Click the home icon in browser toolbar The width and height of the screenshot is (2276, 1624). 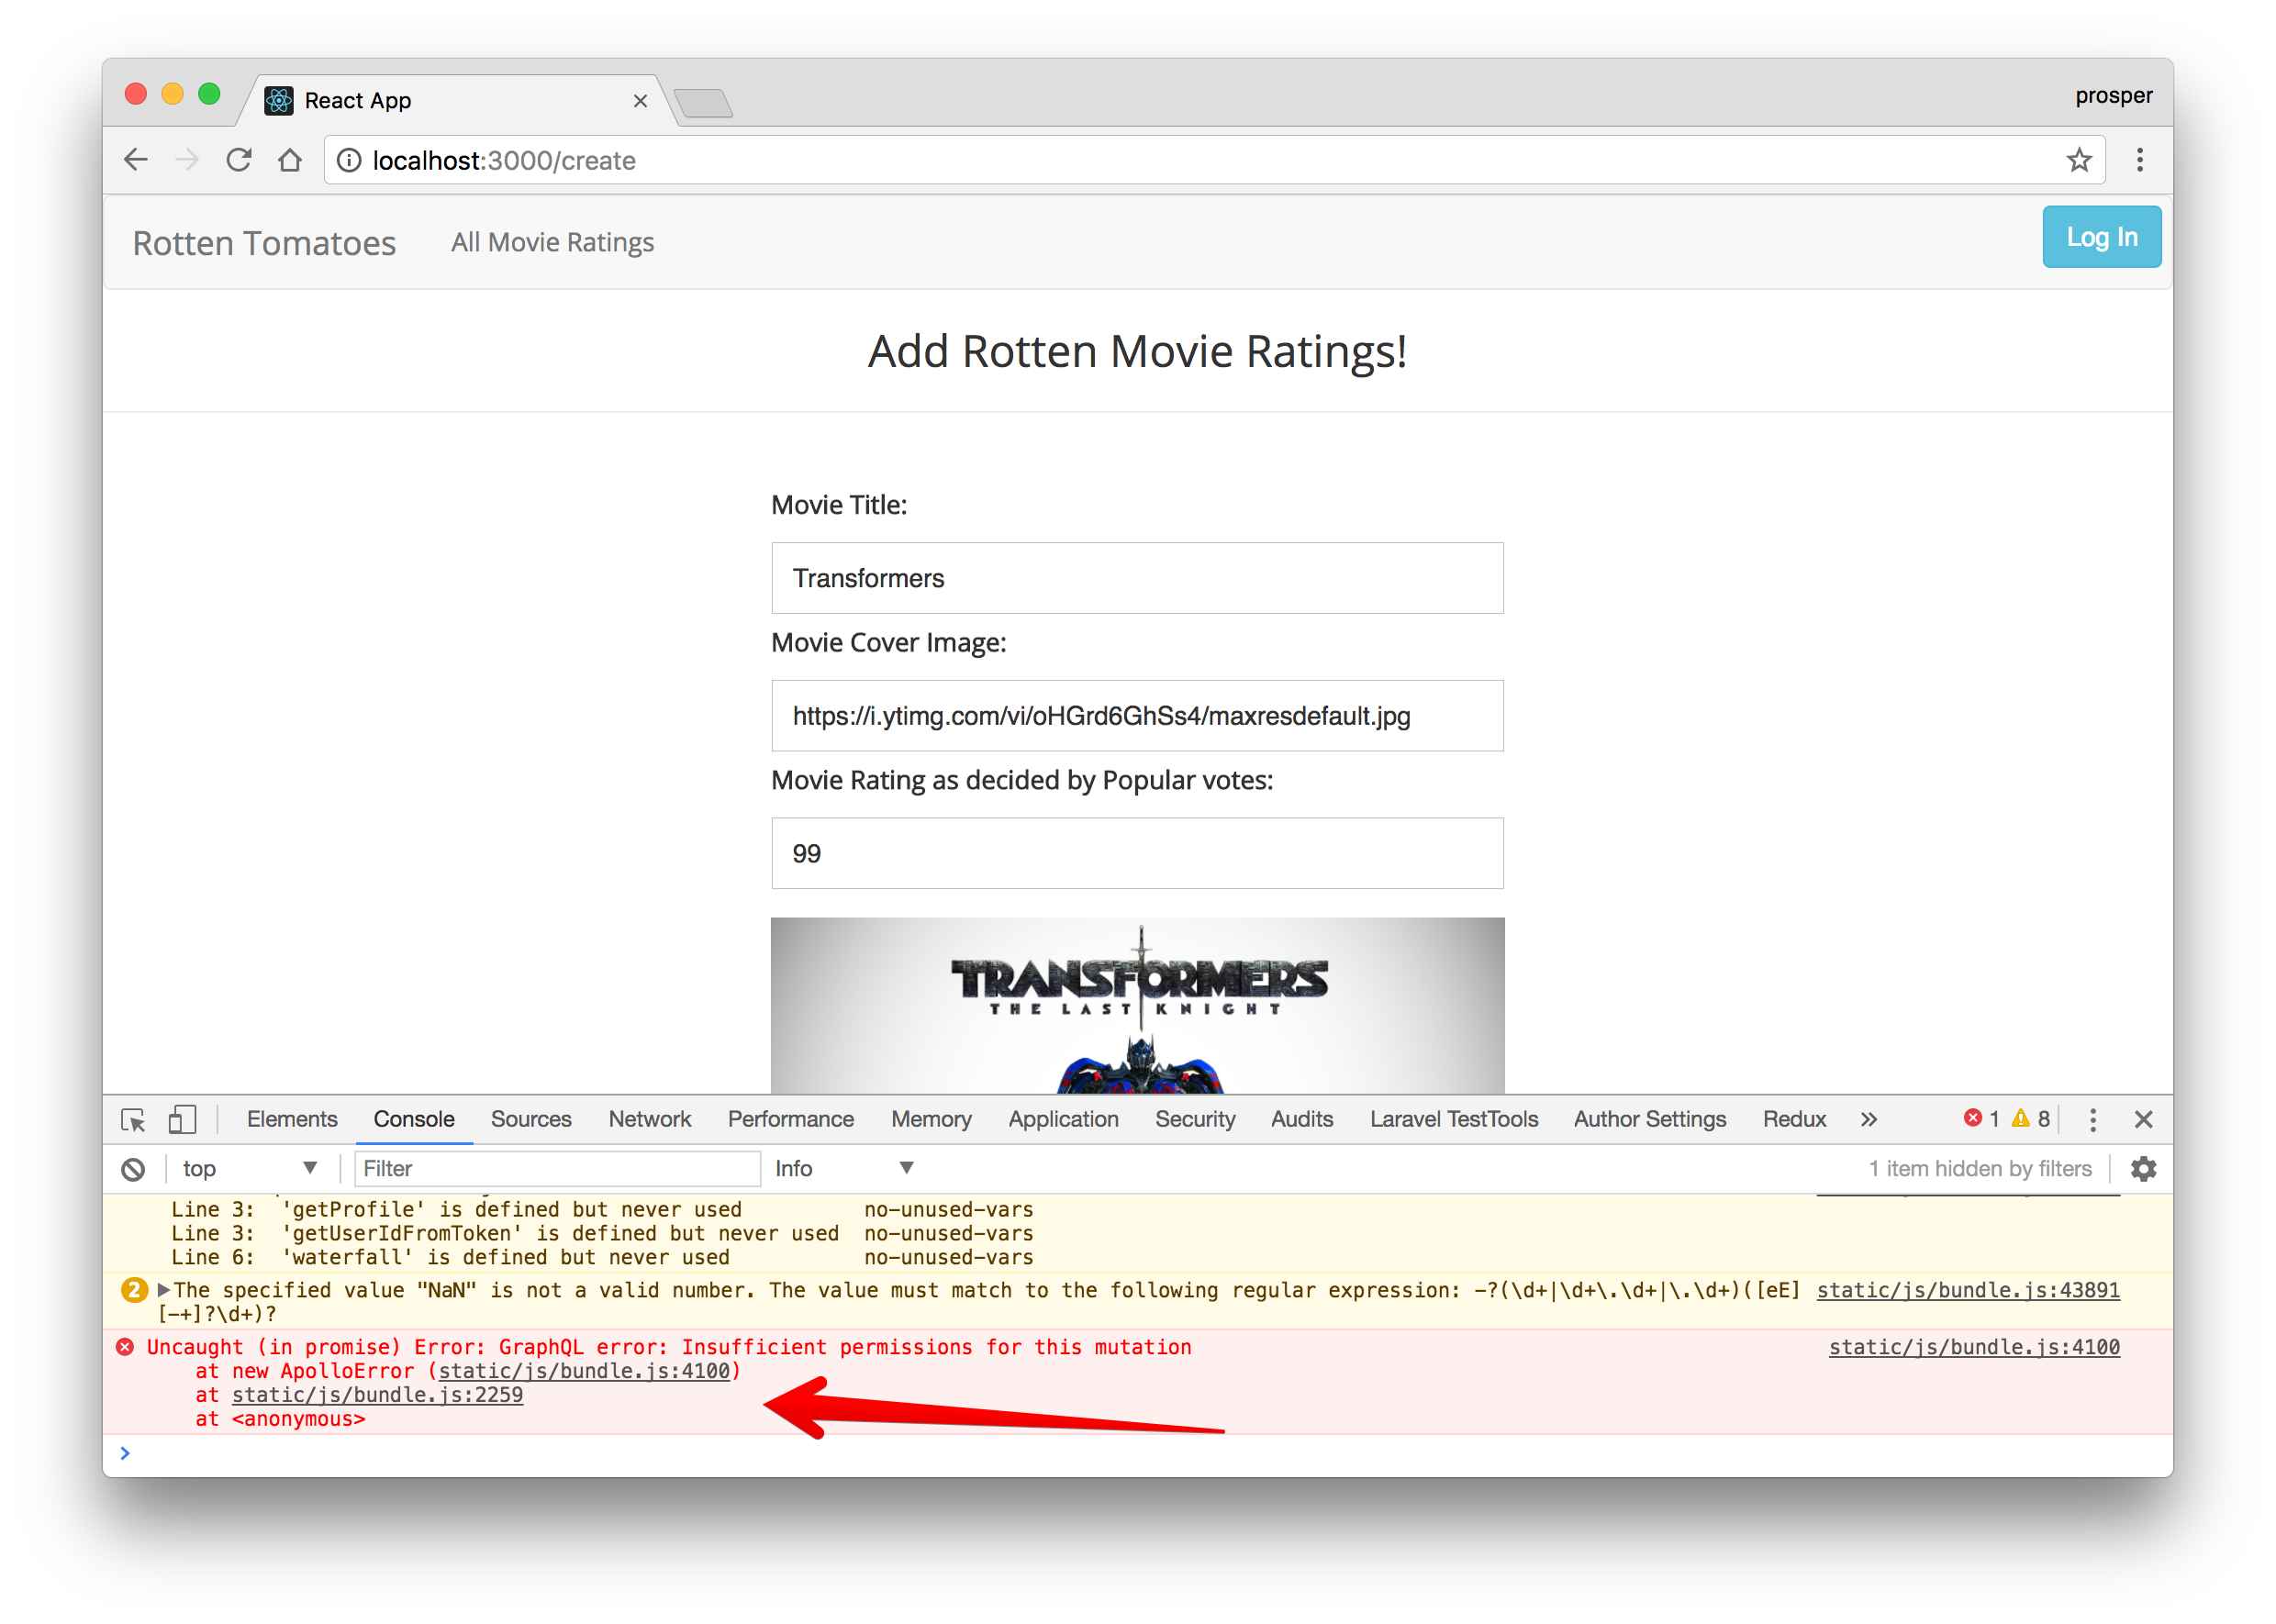tap(290, 160)
